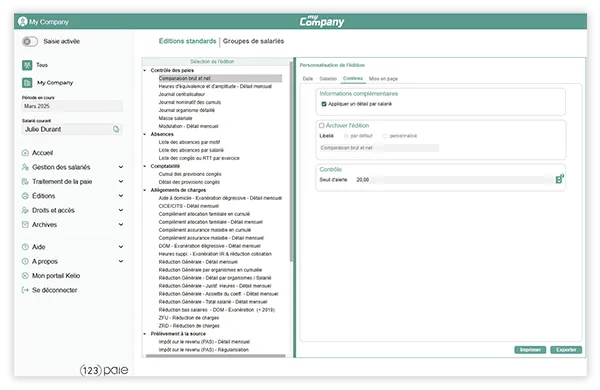Select the Tous companies icon
The image size is (600, 390).
[27, 65]
